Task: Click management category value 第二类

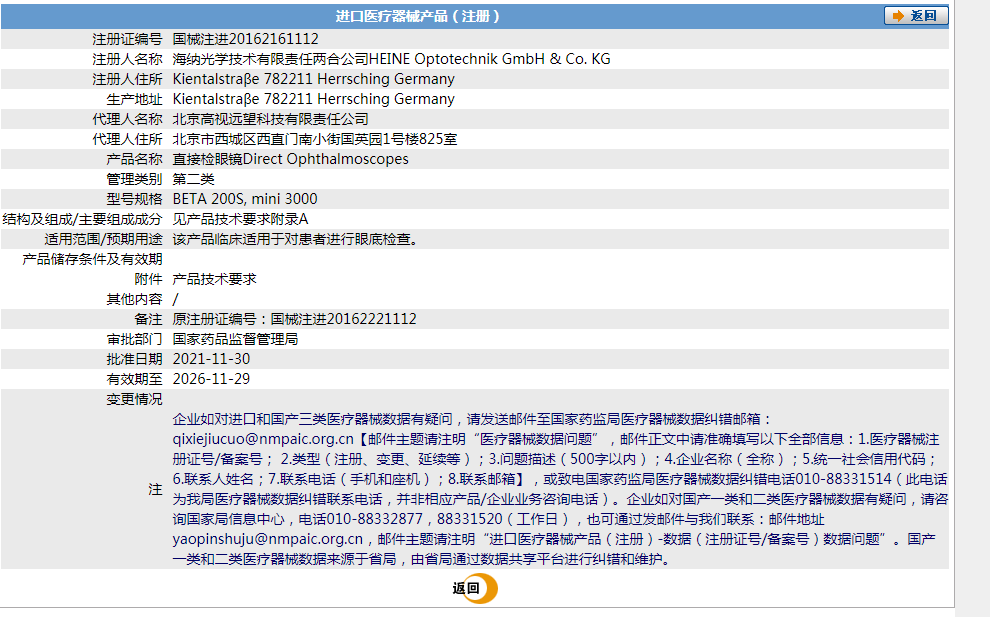Action: [194, 179]
